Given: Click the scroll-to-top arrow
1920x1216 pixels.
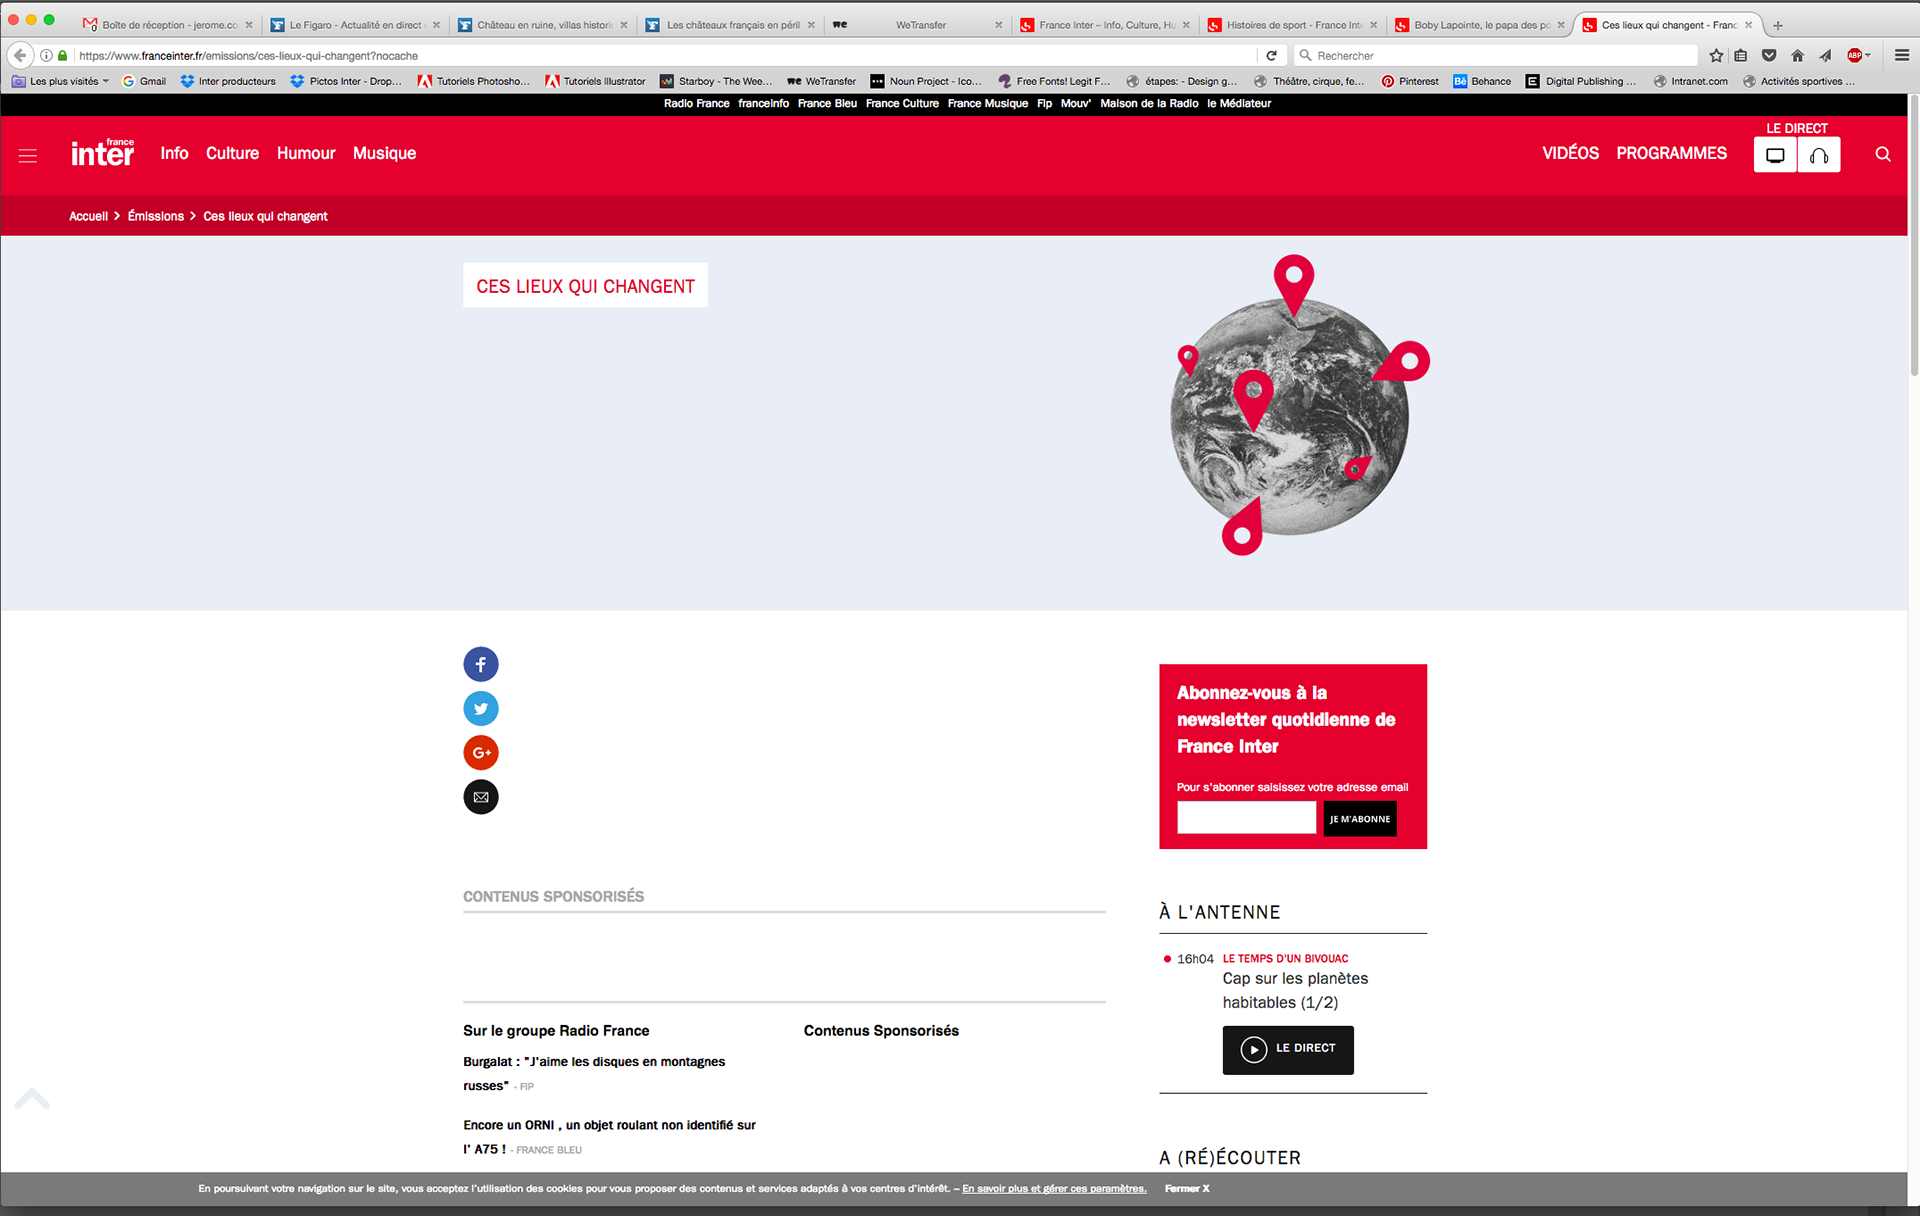Looking at the screenshot, I should (x=32, y=1099).
